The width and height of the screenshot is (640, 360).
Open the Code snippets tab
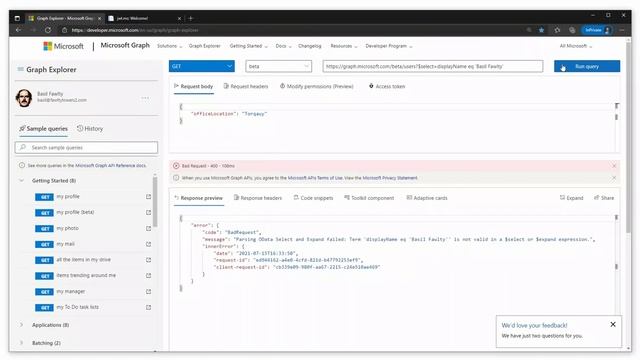coord(313,198)
